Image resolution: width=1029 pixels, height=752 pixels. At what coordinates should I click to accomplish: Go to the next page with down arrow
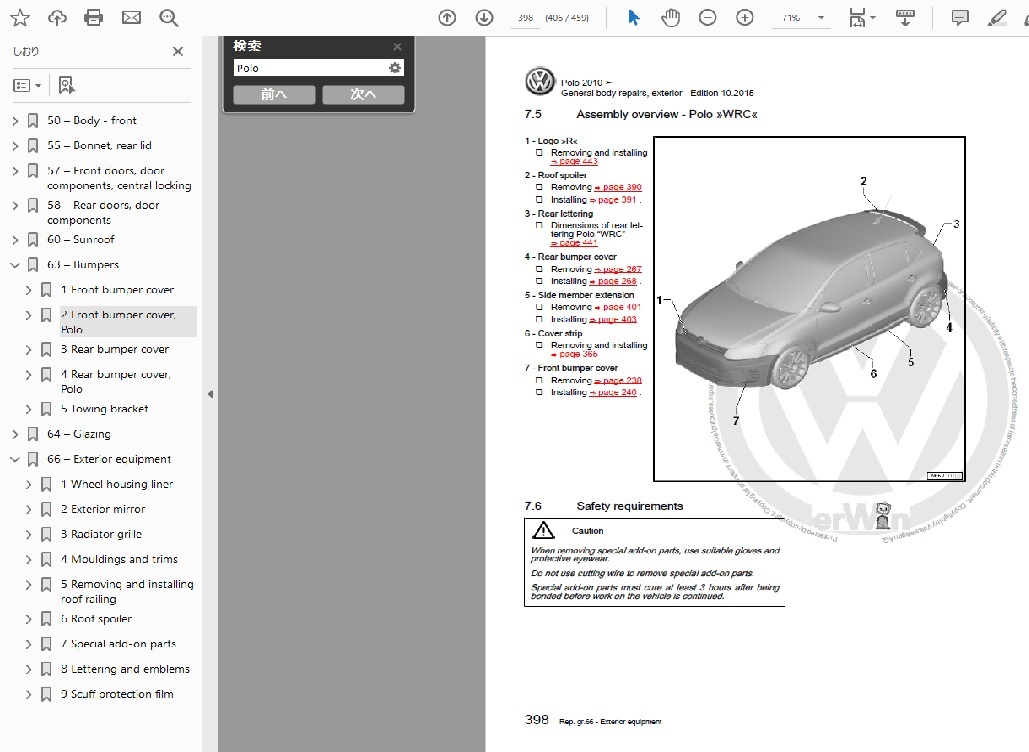pyautogui.click(x=484, y=18)
